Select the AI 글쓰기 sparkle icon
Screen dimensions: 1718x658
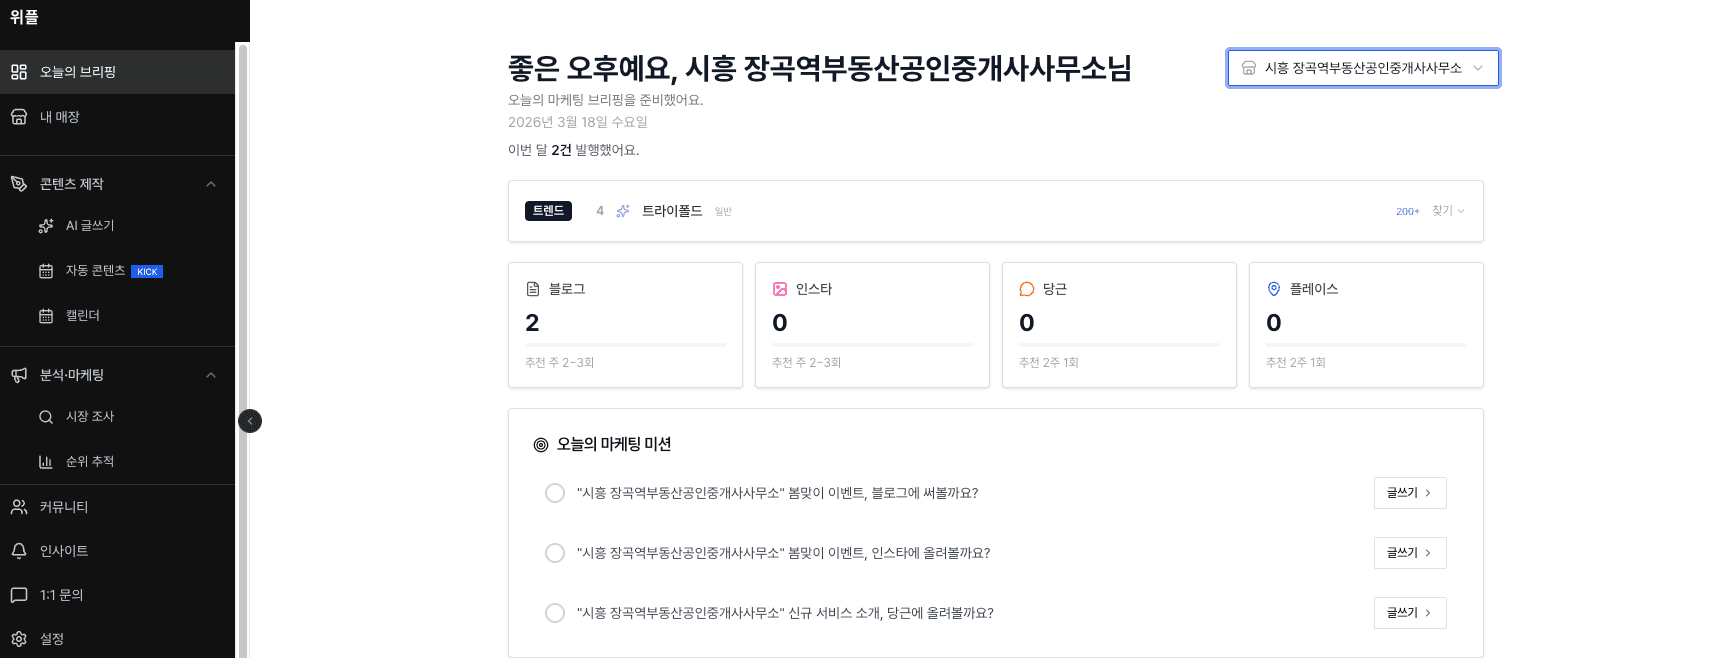click(x=46, y=225)
